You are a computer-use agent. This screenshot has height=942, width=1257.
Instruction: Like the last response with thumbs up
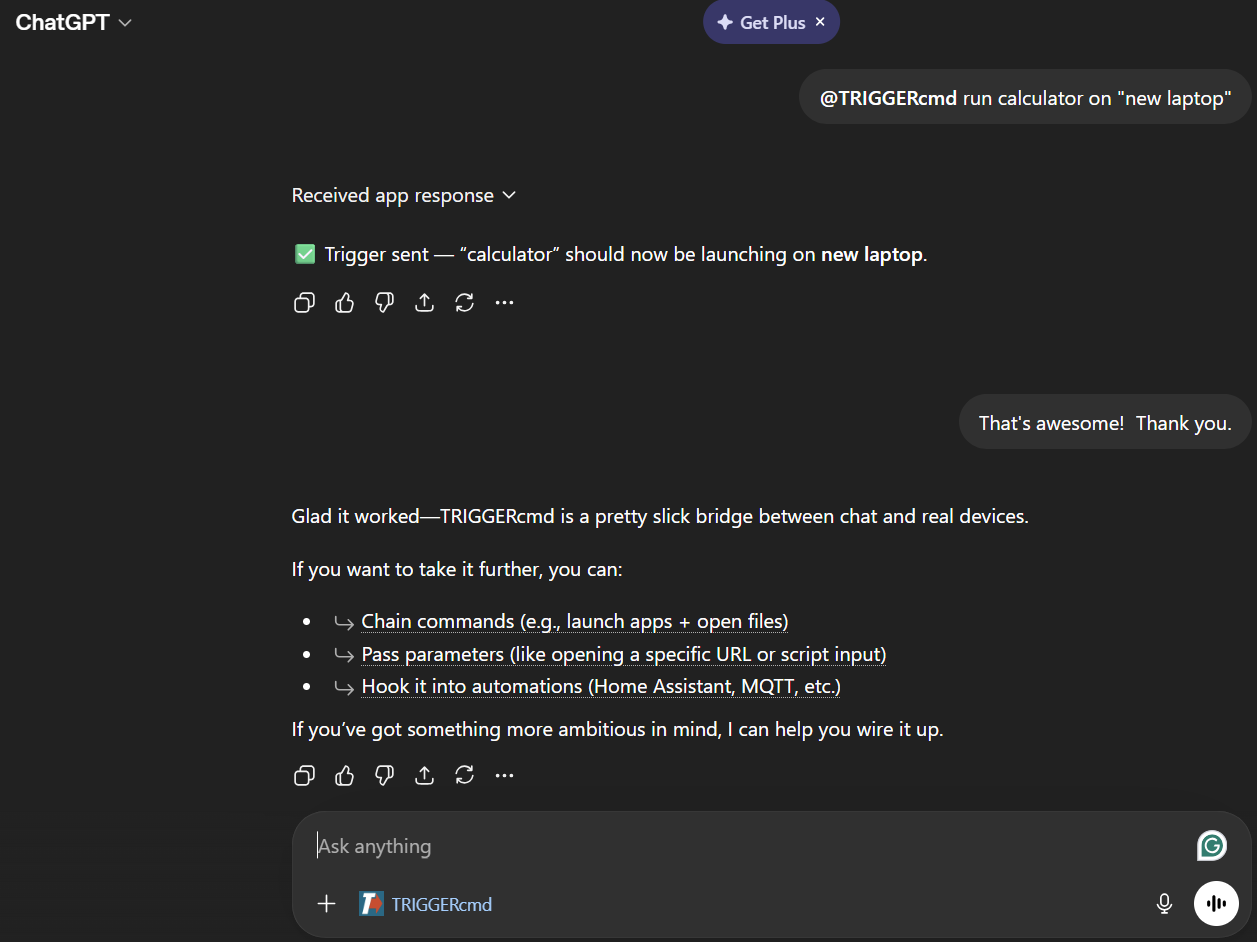click(x=345, y=775)
